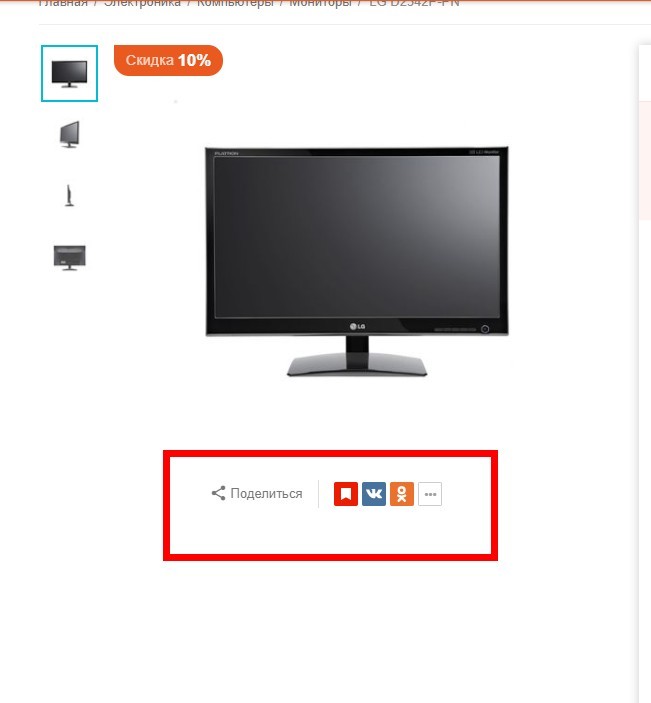Open more sharing options (three dots)
Screen dimensions: 651x703
coord(430,494)
